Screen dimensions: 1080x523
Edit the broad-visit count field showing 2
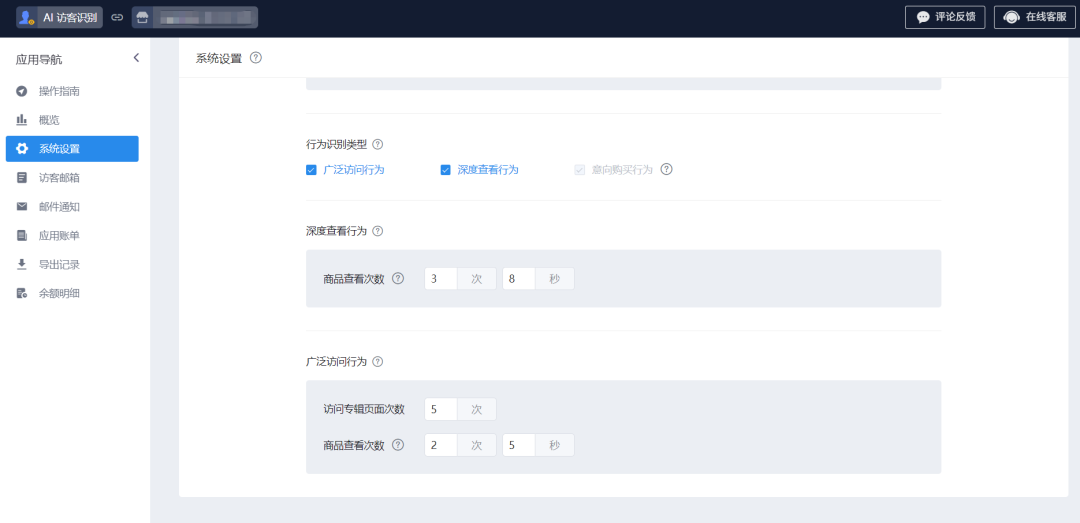tap(441, 444)
